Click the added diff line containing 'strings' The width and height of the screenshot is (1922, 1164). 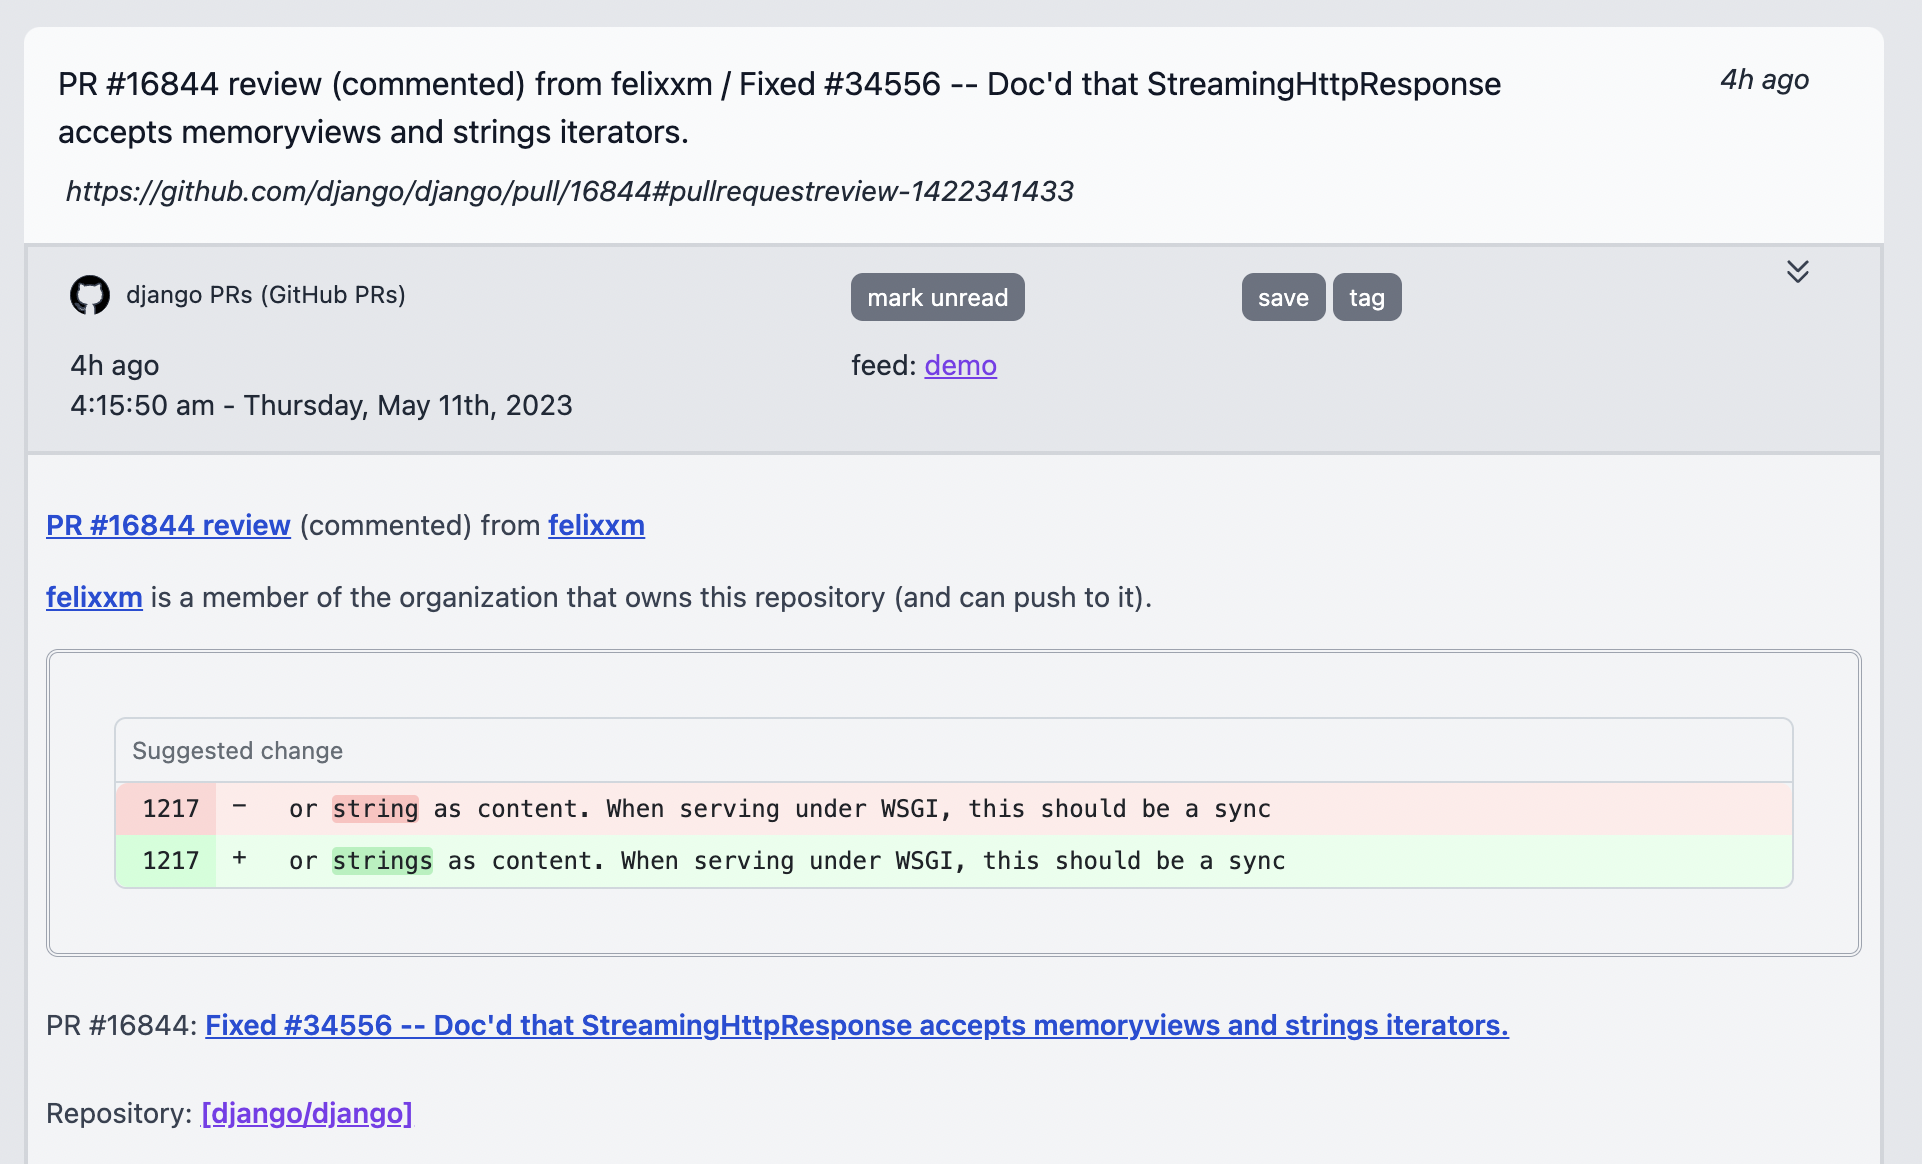click(954, 861)
